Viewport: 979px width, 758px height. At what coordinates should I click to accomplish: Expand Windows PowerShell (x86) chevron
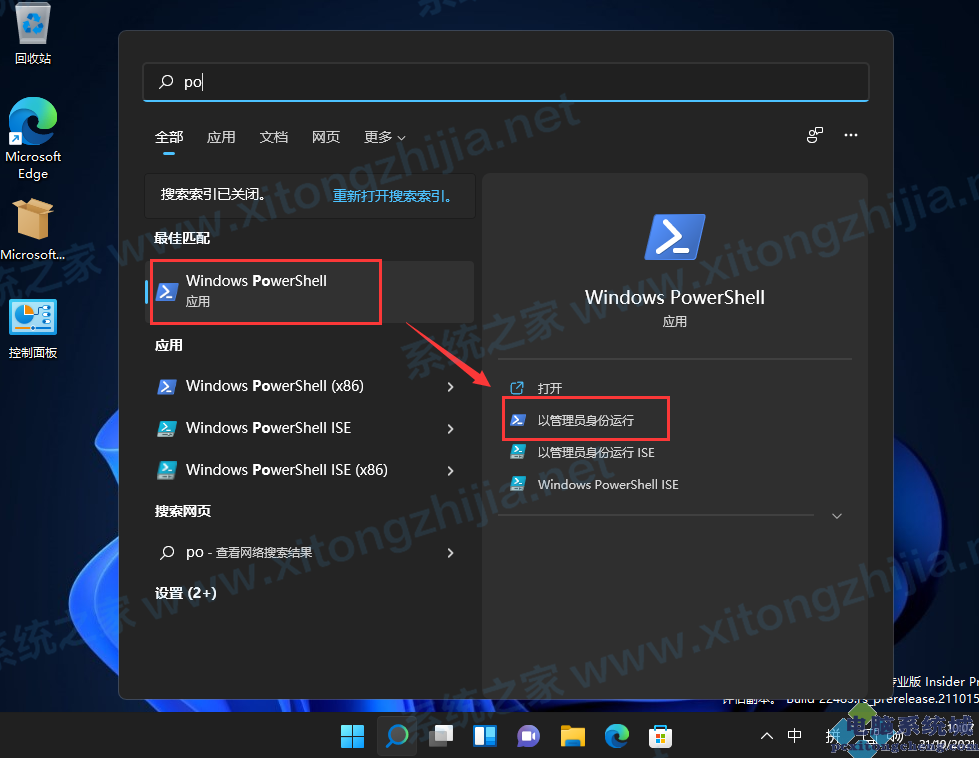450,387
